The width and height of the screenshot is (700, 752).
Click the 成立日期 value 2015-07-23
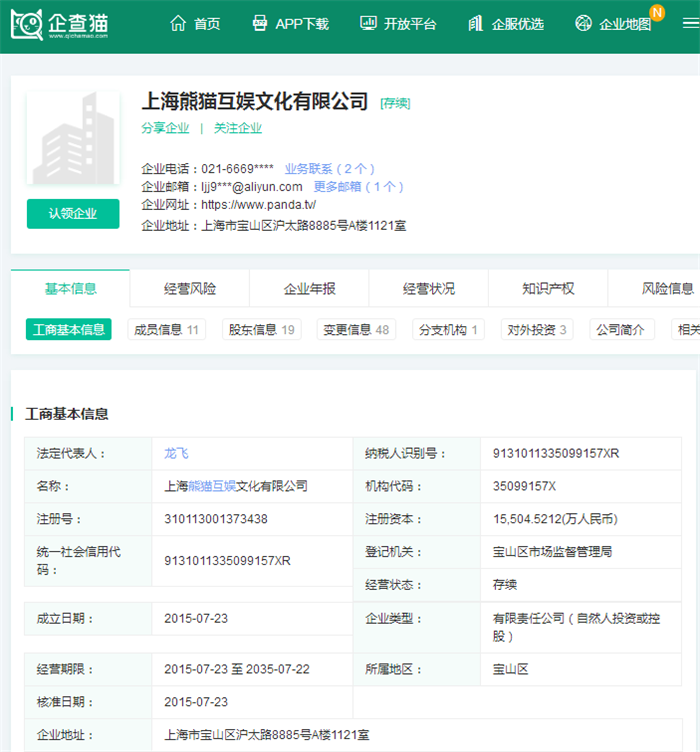(x=196, y=618)
